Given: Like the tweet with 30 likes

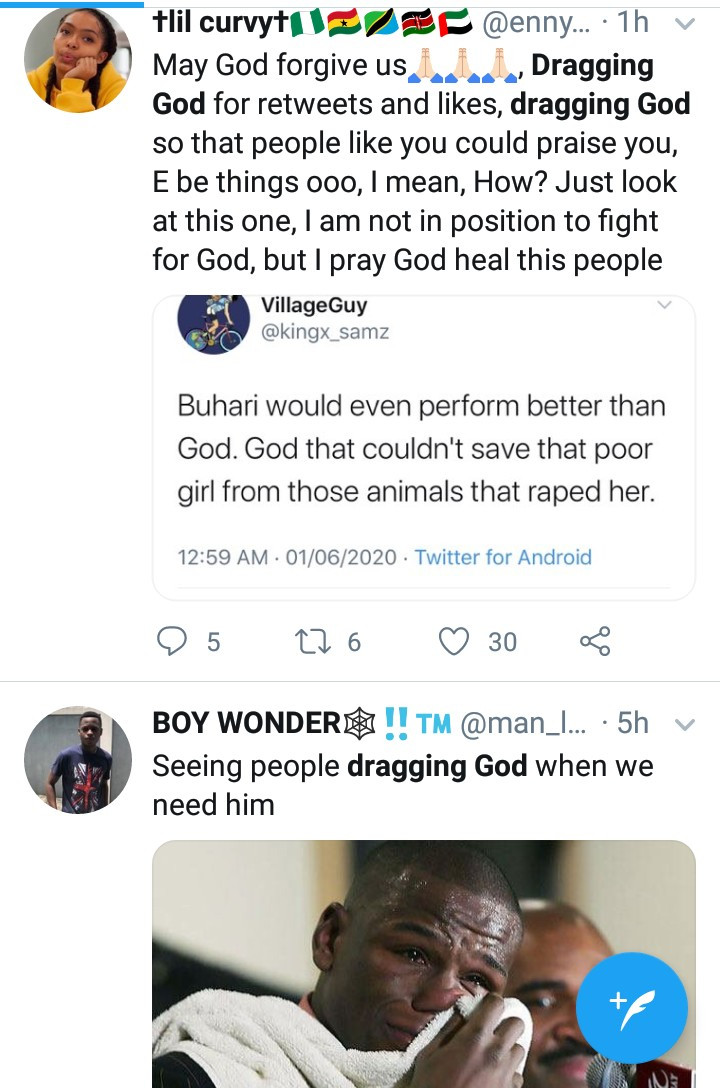Looking at the screenshot, I should pos(455,641).
